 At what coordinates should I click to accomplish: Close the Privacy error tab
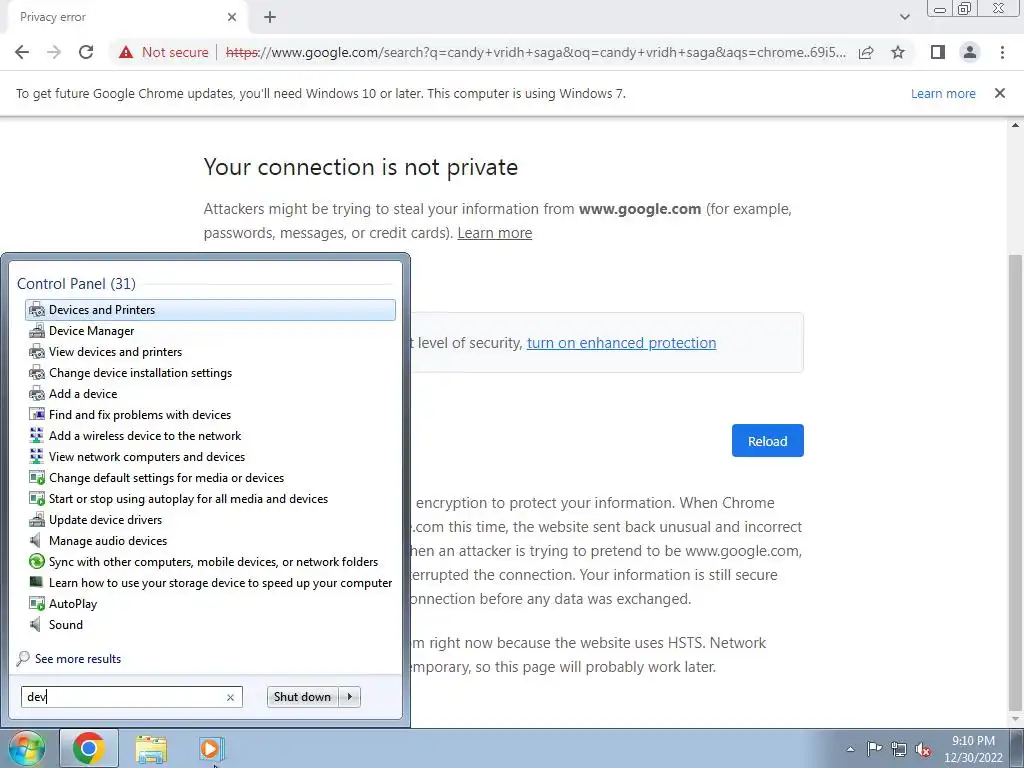[x=232, y=17]
